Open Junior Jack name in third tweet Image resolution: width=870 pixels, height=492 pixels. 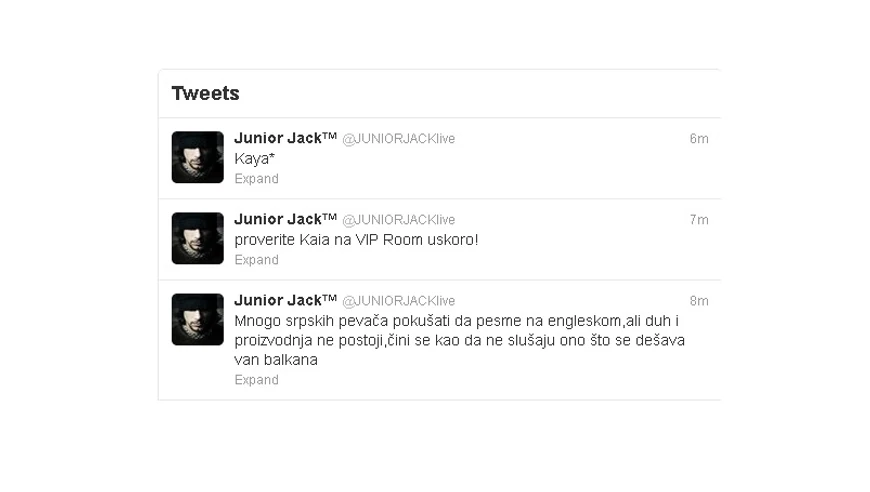(x=285, y=300)
